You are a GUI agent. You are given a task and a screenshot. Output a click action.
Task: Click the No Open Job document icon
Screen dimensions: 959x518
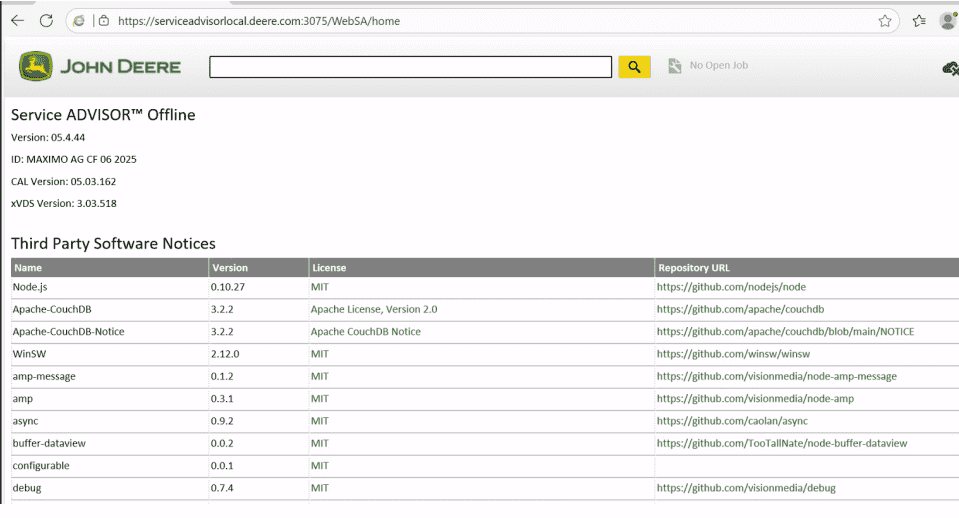pyautogui.click(x=674, y=66)
